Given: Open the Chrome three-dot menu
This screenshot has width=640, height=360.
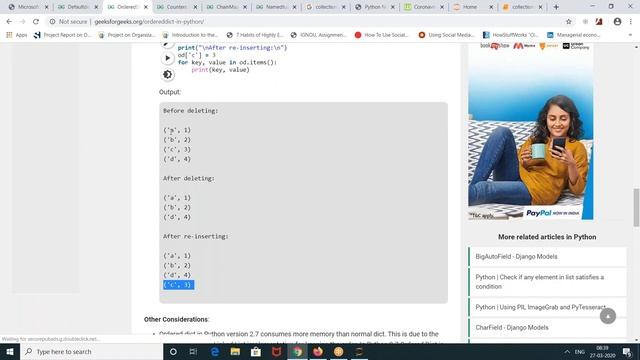Looking at the screenshot, I should tap(631, 22).
